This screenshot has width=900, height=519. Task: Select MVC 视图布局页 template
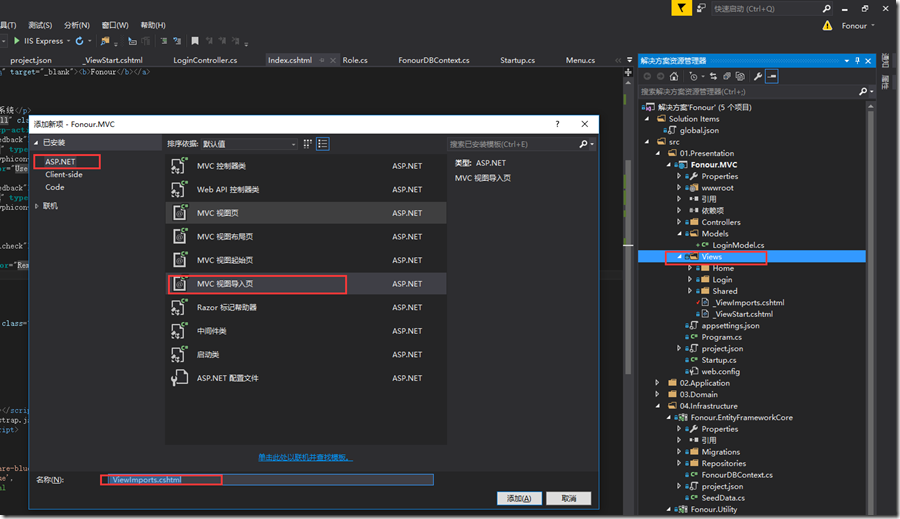click(306, 237)
